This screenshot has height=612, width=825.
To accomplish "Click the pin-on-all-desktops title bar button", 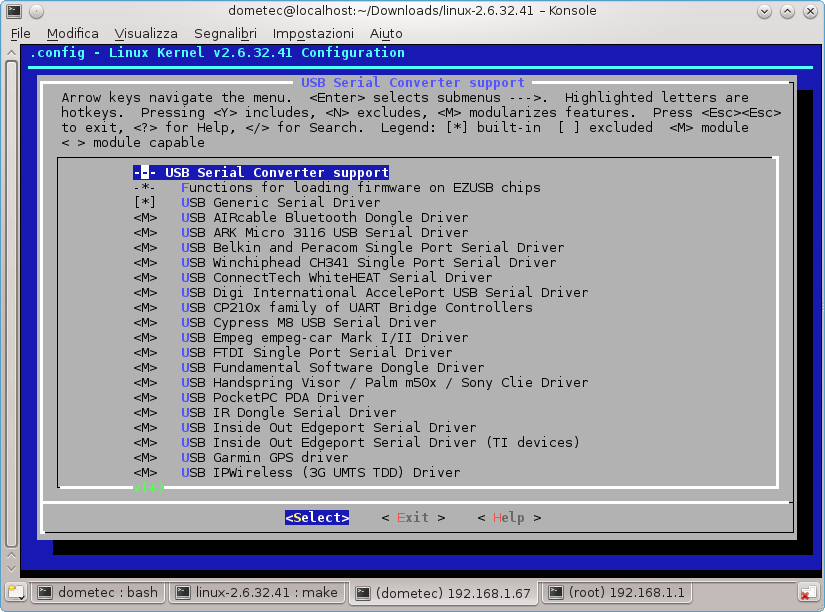I will coord(35,11).
